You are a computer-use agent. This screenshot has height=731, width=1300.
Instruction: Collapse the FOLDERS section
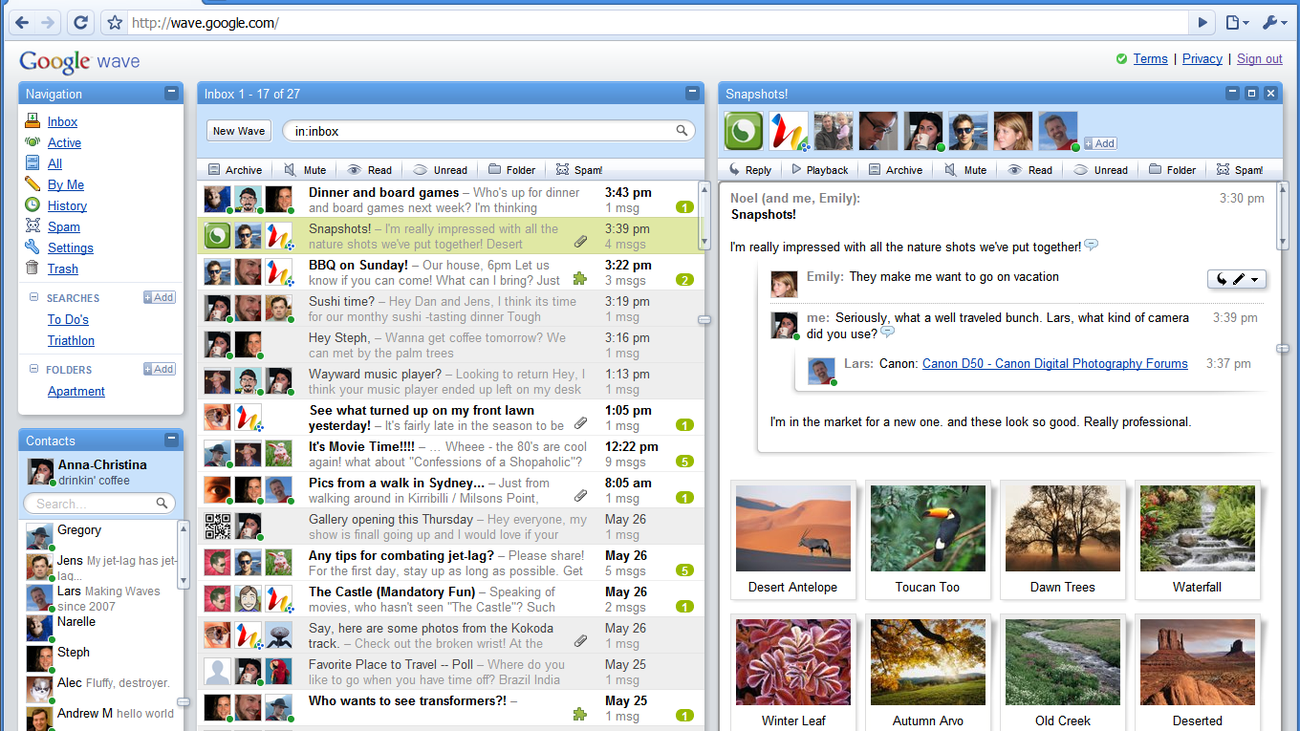point(34,370)
